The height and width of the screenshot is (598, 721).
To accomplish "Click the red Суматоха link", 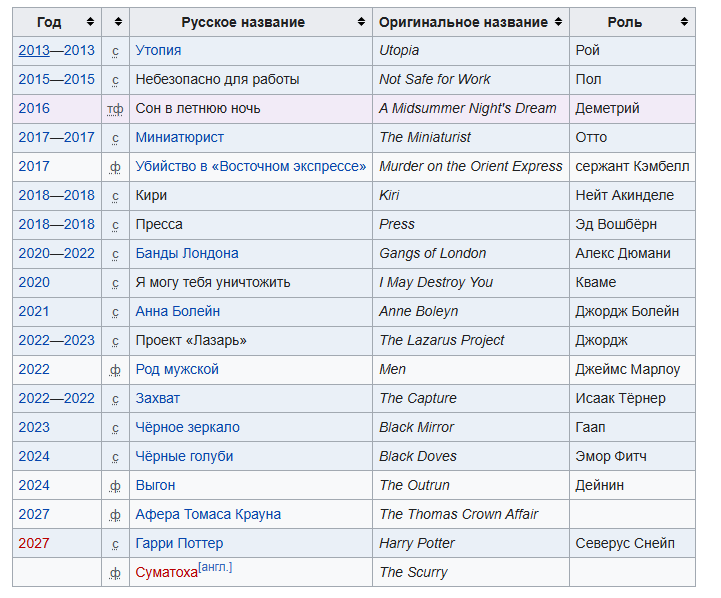I will click(x=166, y=573).
